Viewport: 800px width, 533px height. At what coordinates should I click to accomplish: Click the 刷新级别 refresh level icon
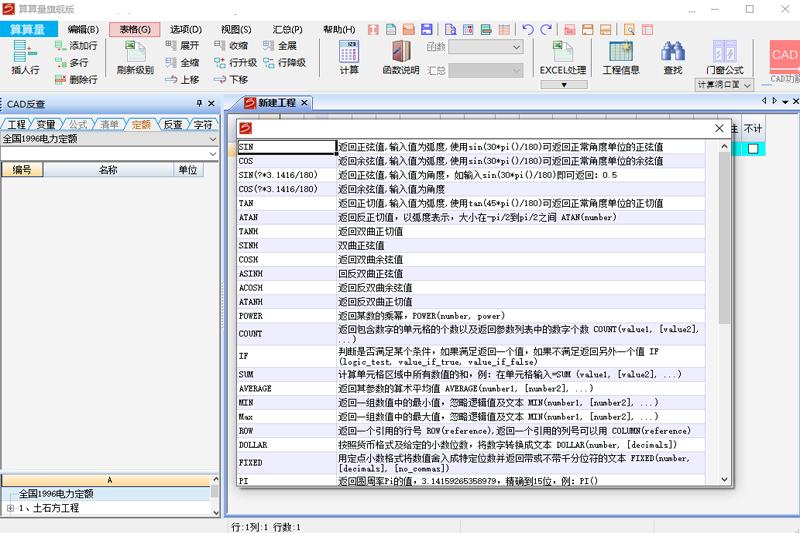pyautogui.click(x=135, y=56)
